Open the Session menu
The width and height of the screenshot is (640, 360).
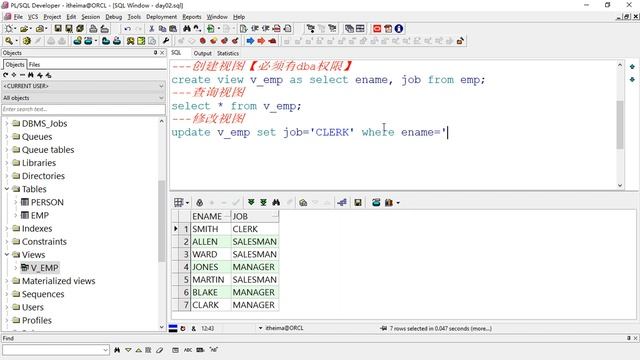pyautogui.click(x=91, y=17)
